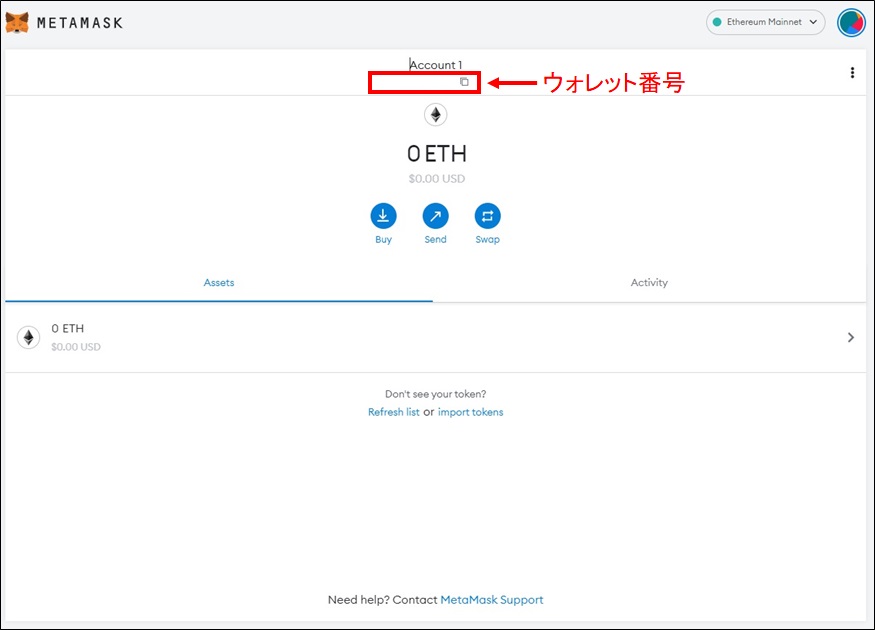Image resolution: width=875 pixels, height=630 pixels.
Task: Switch to the Assets tab
Action: tap(219, 283)
